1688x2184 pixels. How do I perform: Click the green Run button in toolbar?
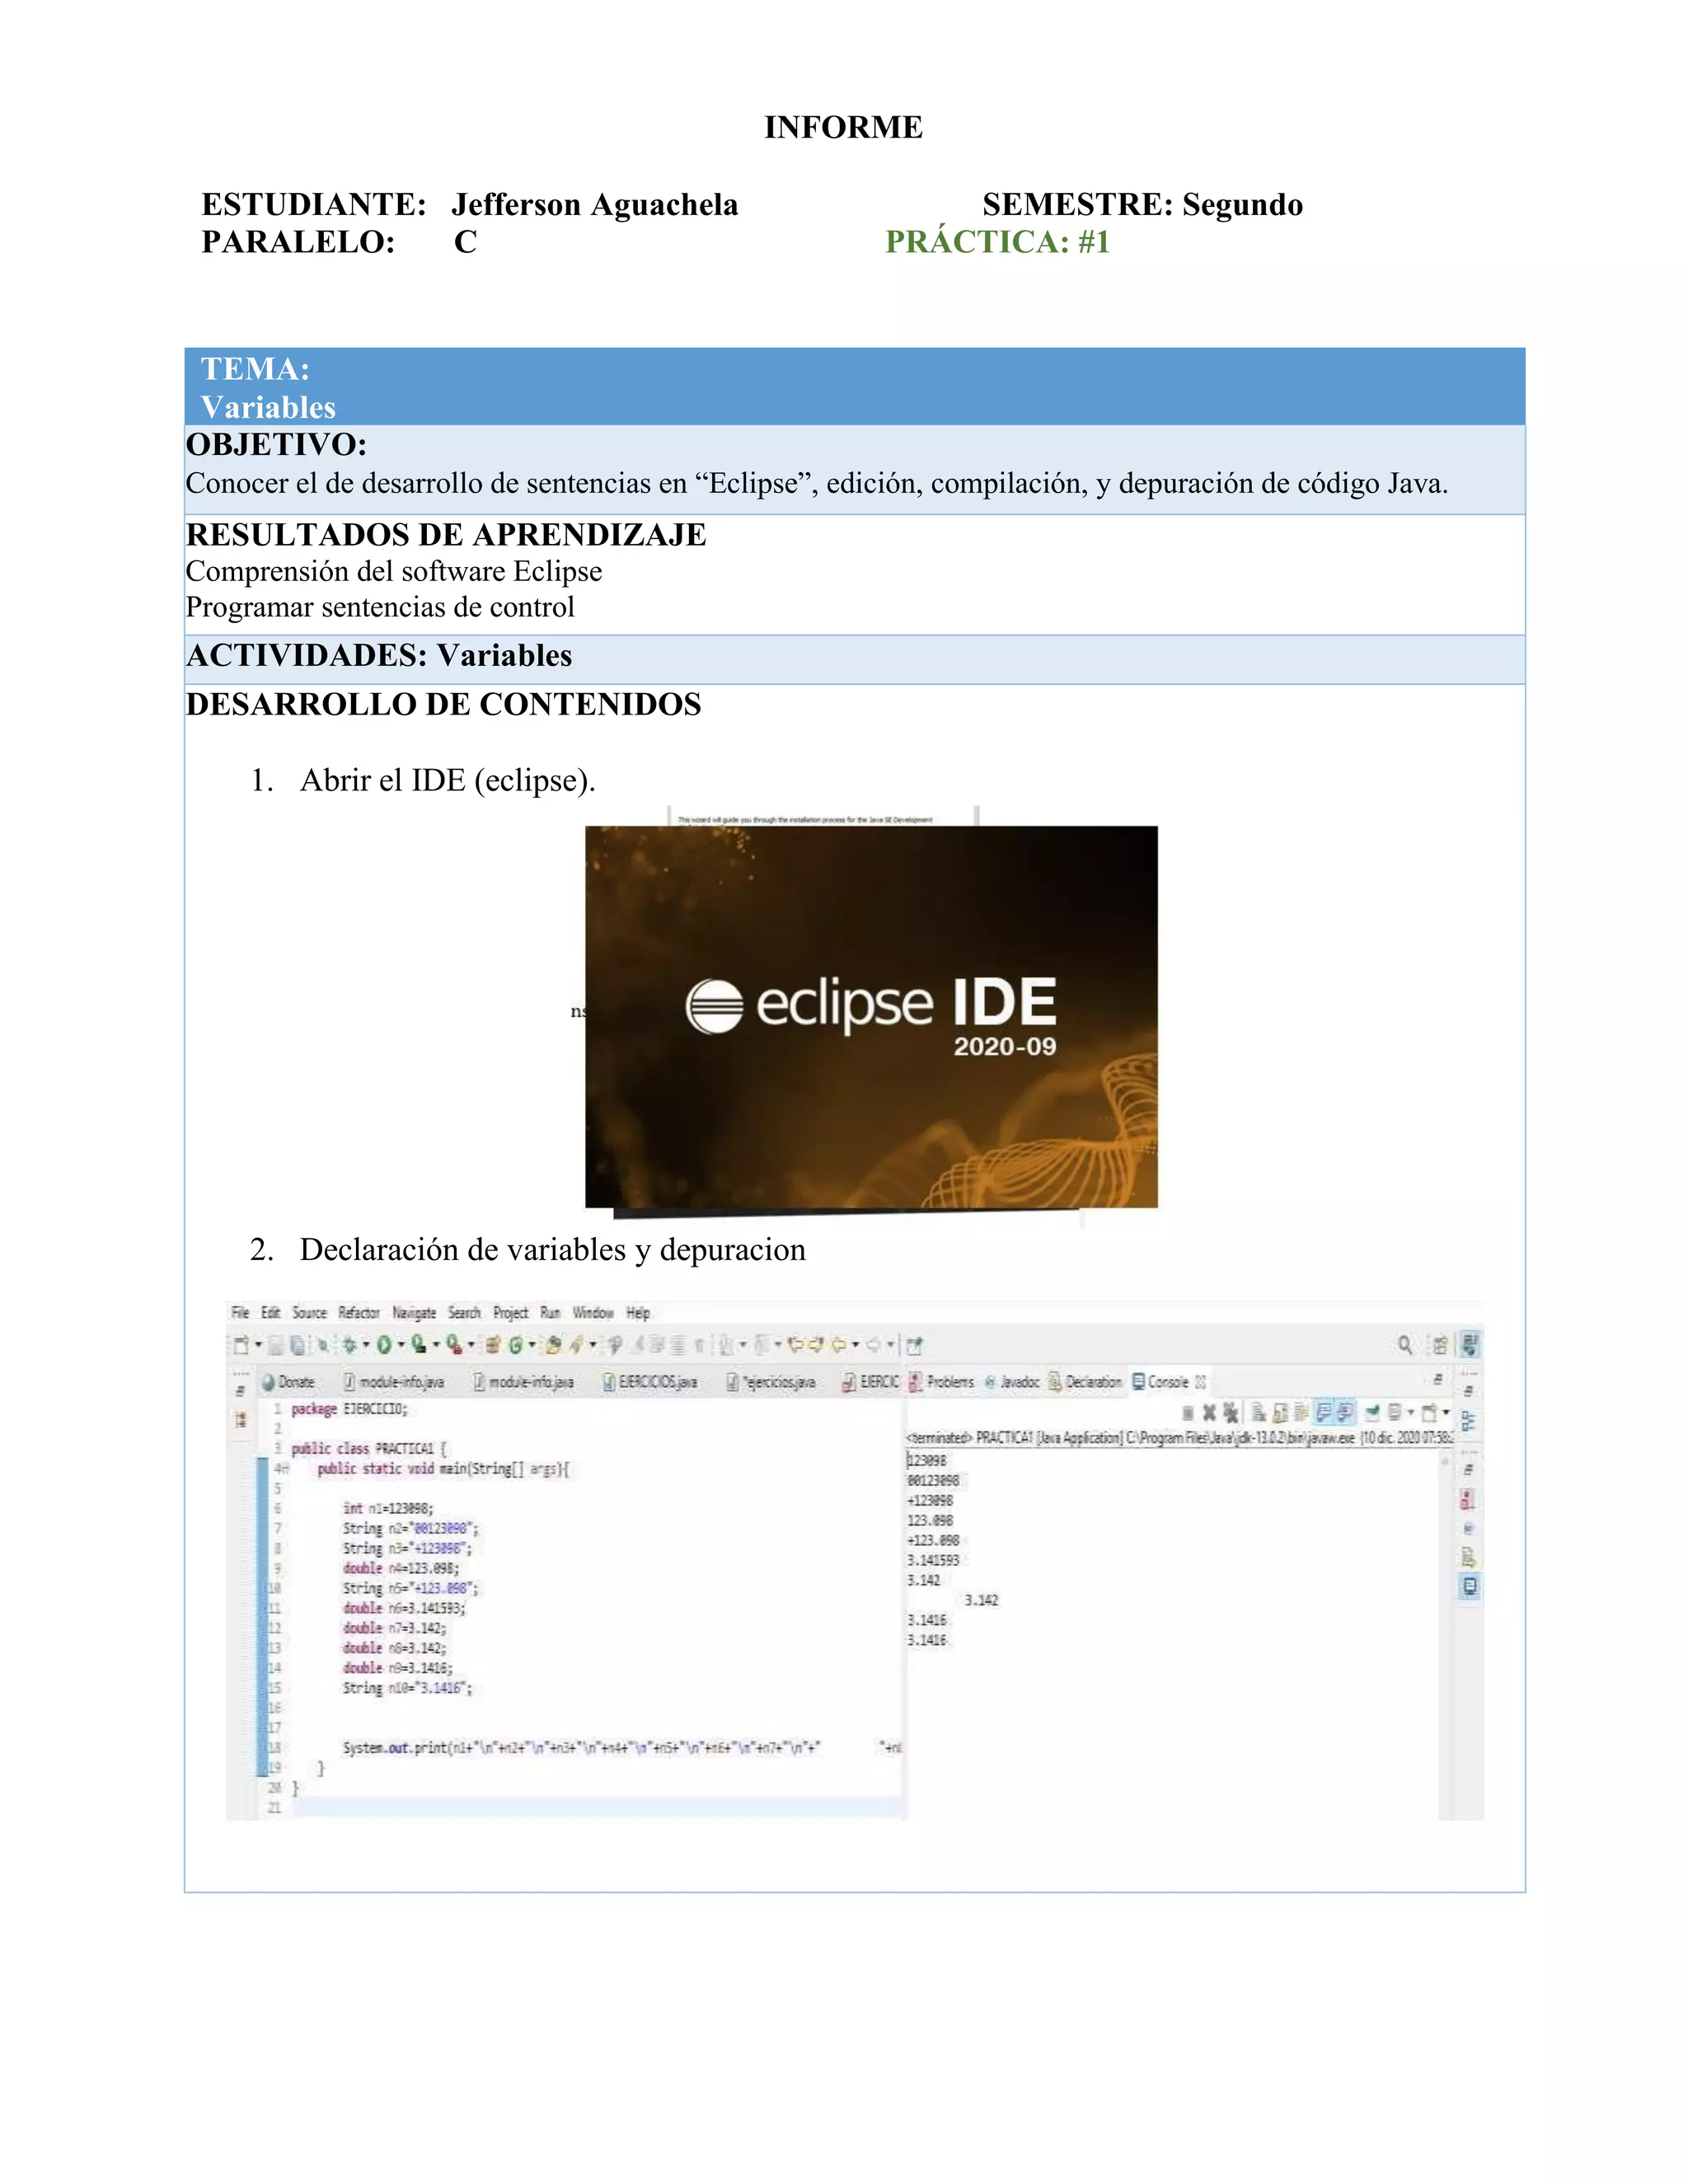pos(384,1346)
